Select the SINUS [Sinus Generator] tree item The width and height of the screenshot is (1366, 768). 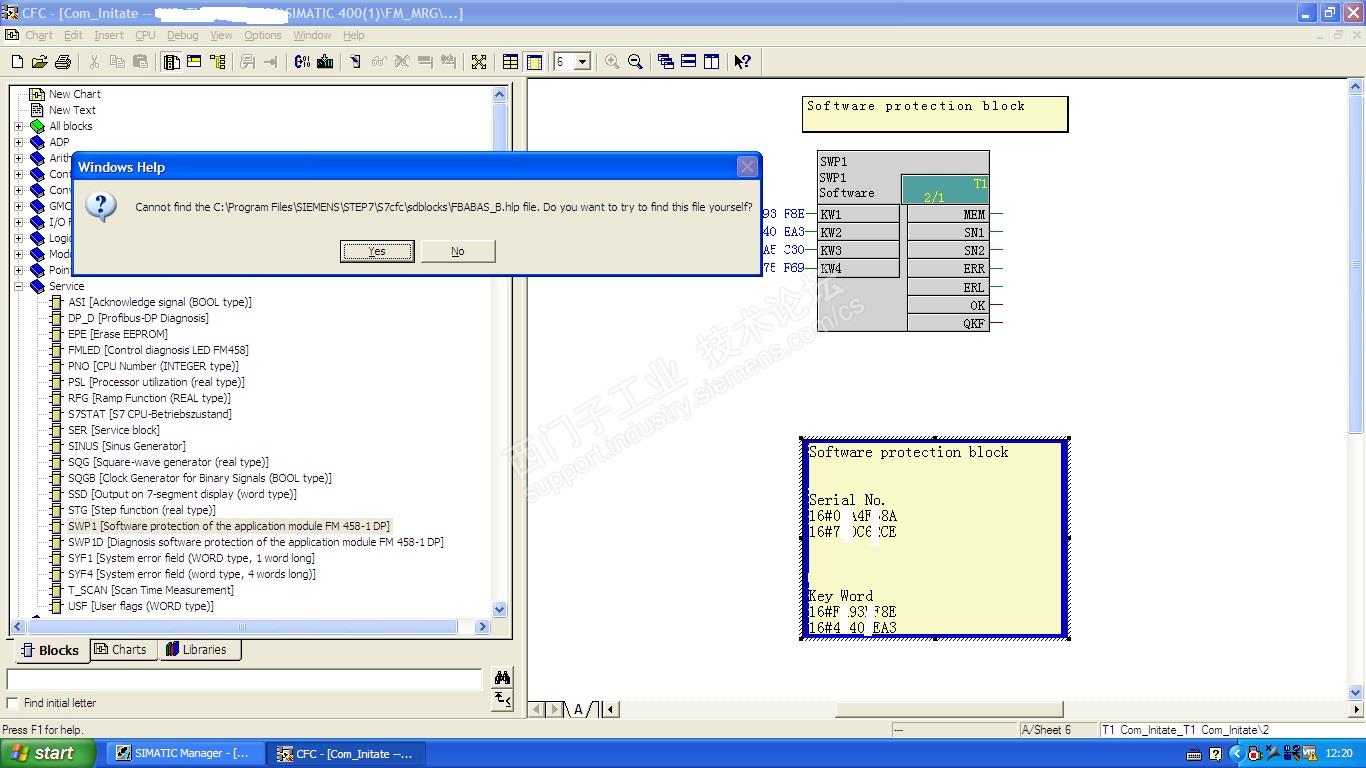(x=126, y=446)
